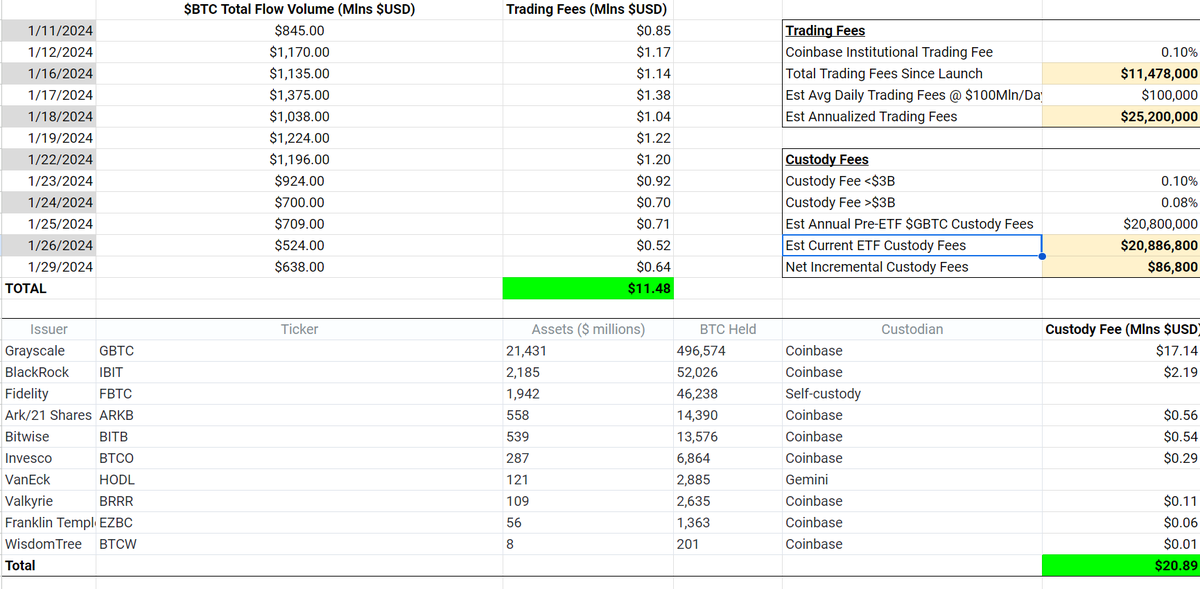Viewport: 1200px width, 589px height.
Task: Select the 'Custodian' column header
Action: [x=912, y=329]
